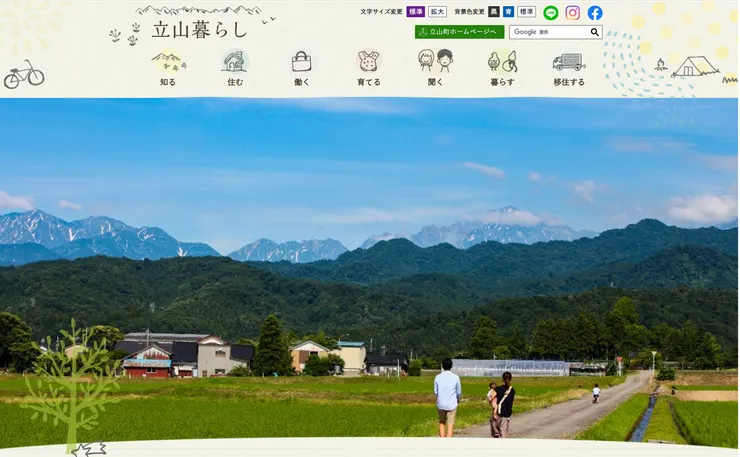Click the mountain icon above 知る
This screenshot has width=740, height=457.
(168, 62)
